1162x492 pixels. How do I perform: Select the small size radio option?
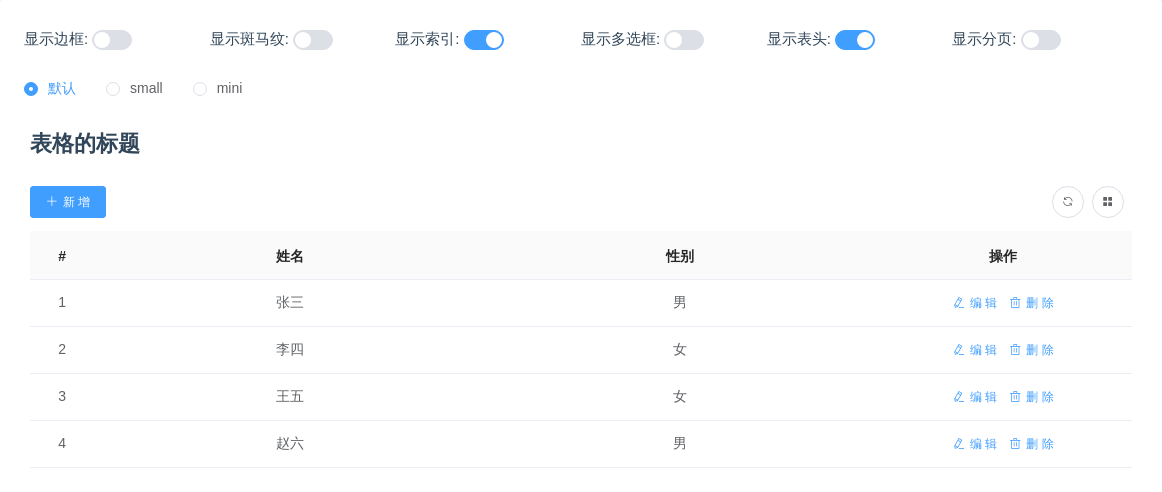(x=113, y=89)
